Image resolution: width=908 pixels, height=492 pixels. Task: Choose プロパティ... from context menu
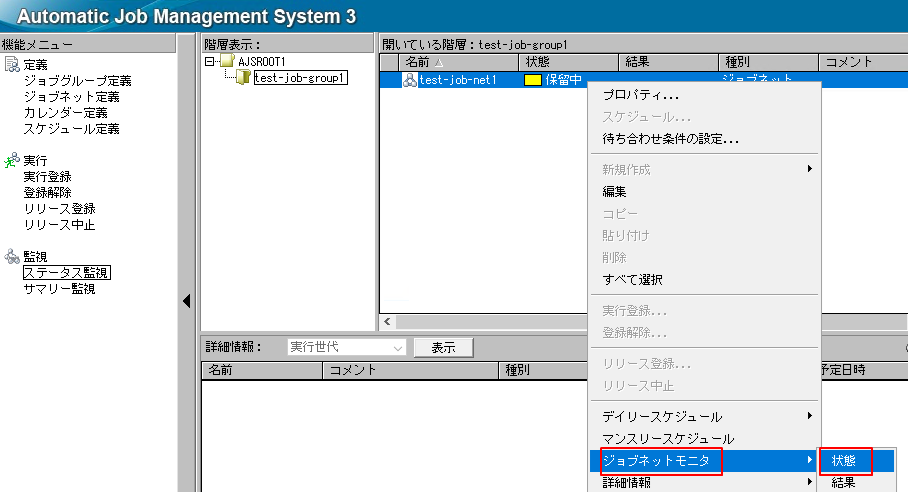pyautogui.click(x=705, y=96)
